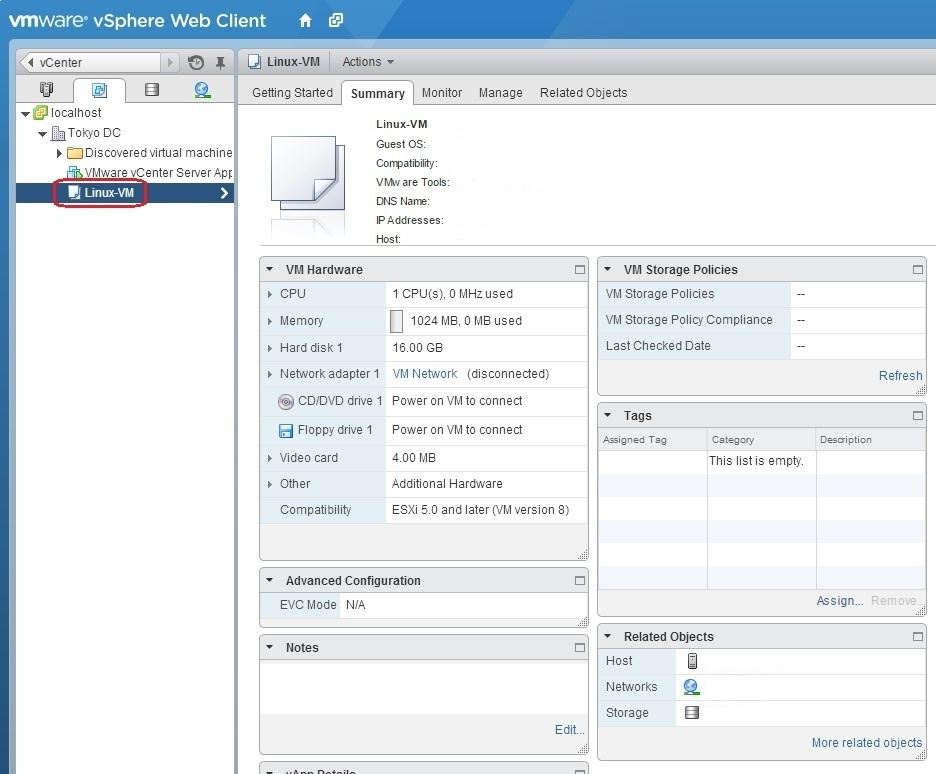Select Linux-VM in the inventory tree
This screenshot has width=936, height=774.
tap(109, 193)
